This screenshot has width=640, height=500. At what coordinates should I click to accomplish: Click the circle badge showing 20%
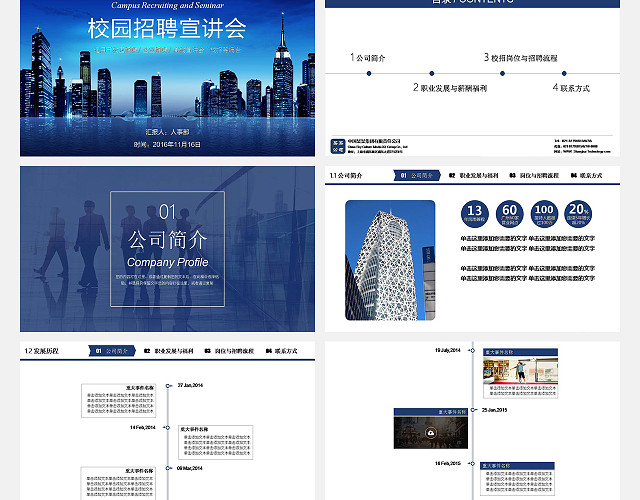[x=578, y=214]
